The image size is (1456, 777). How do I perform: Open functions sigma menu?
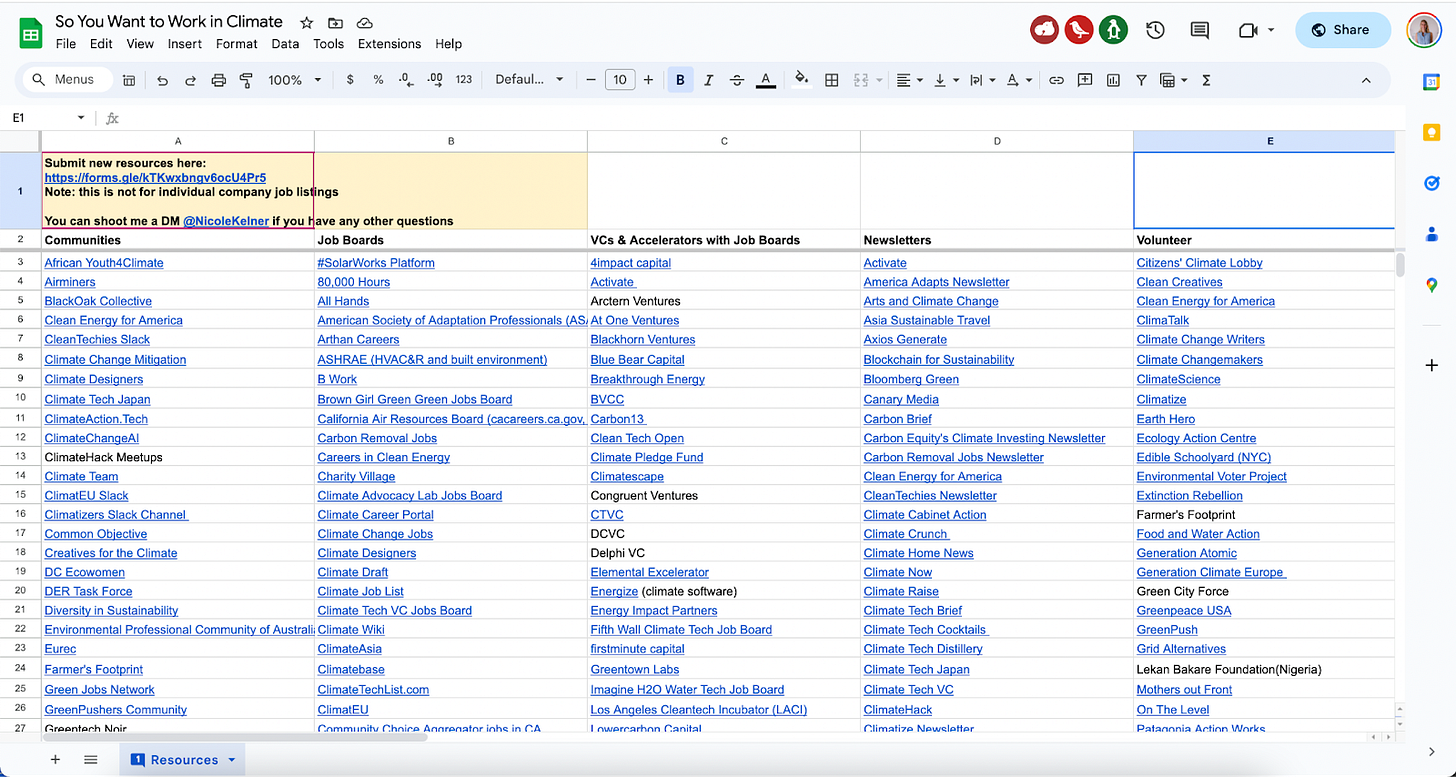[1206, 80]
